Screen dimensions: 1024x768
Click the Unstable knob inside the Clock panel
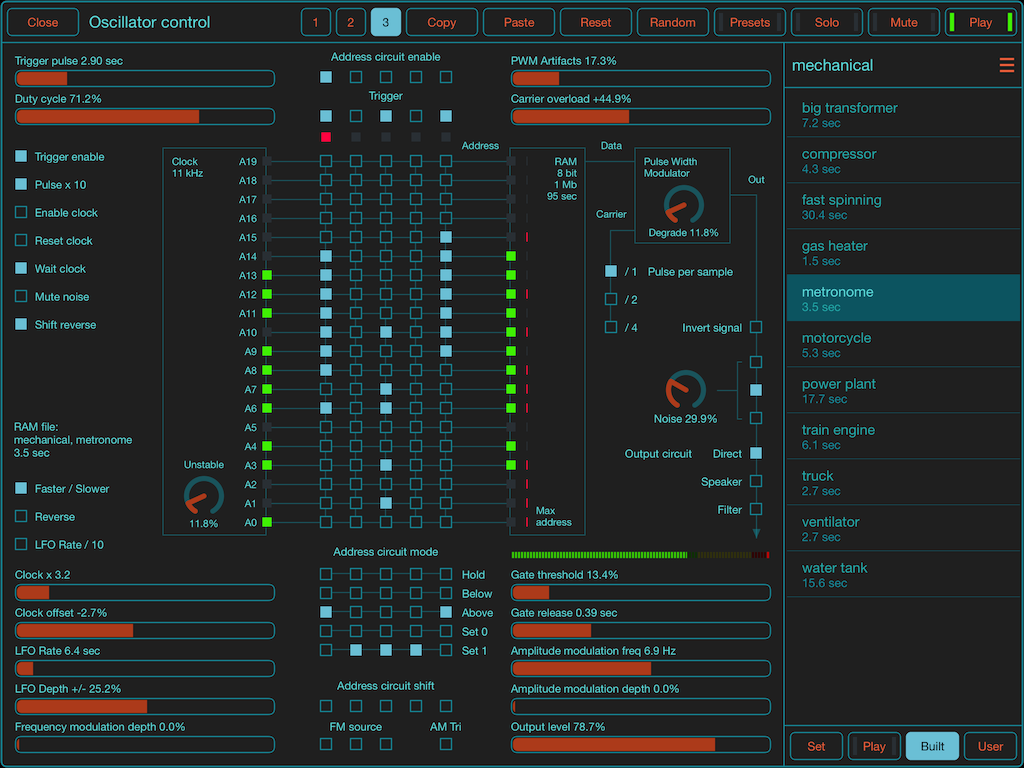pos(204,498)
